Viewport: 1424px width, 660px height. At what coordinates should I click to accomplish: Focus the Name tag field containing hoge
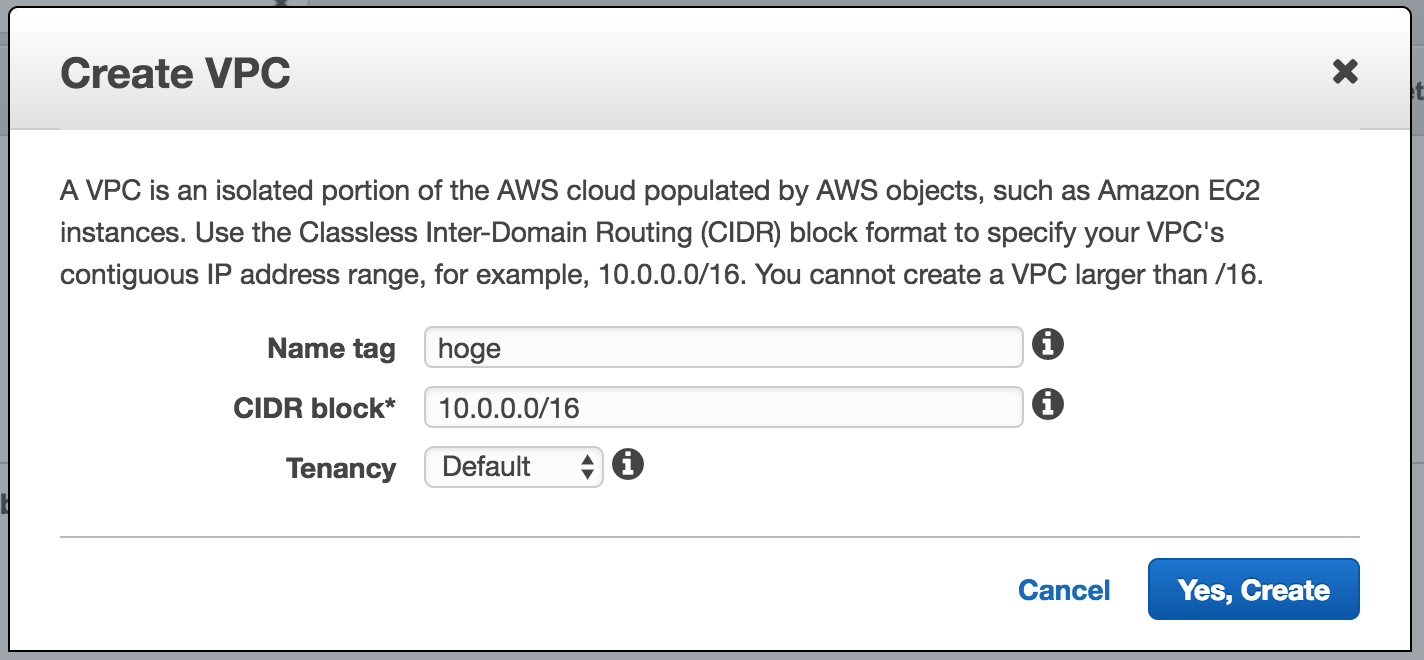723,348
